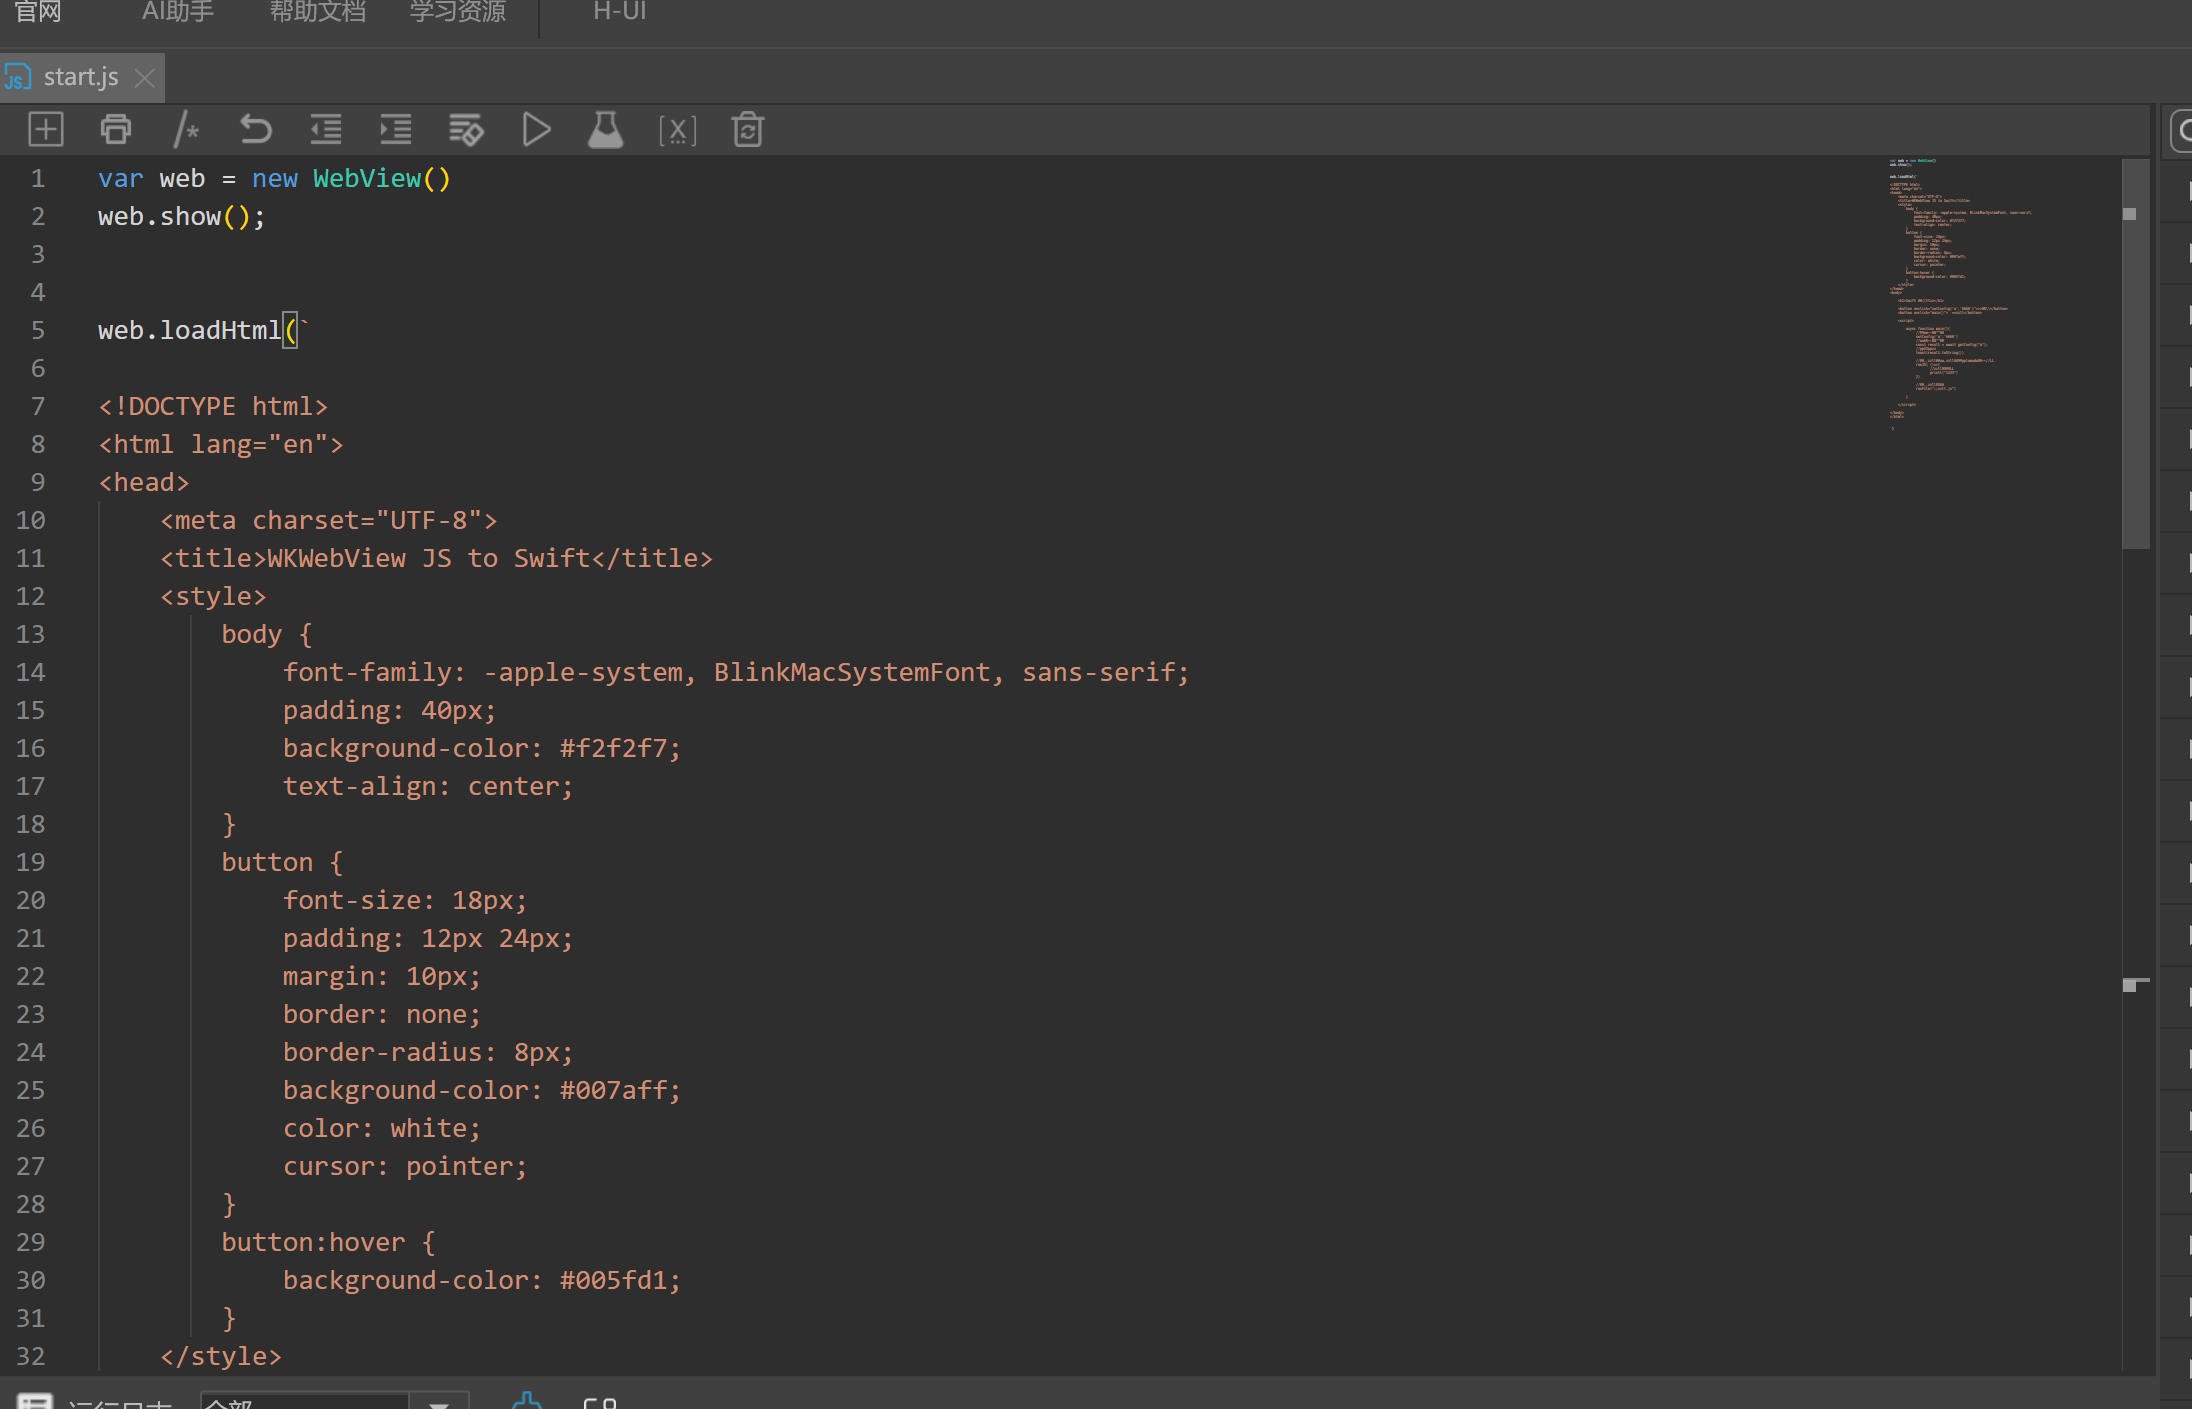The width and height of the screenshot is (2192, 1409).
Task: Open the log filter dropdown arrow
Action: coord(438,1403)
